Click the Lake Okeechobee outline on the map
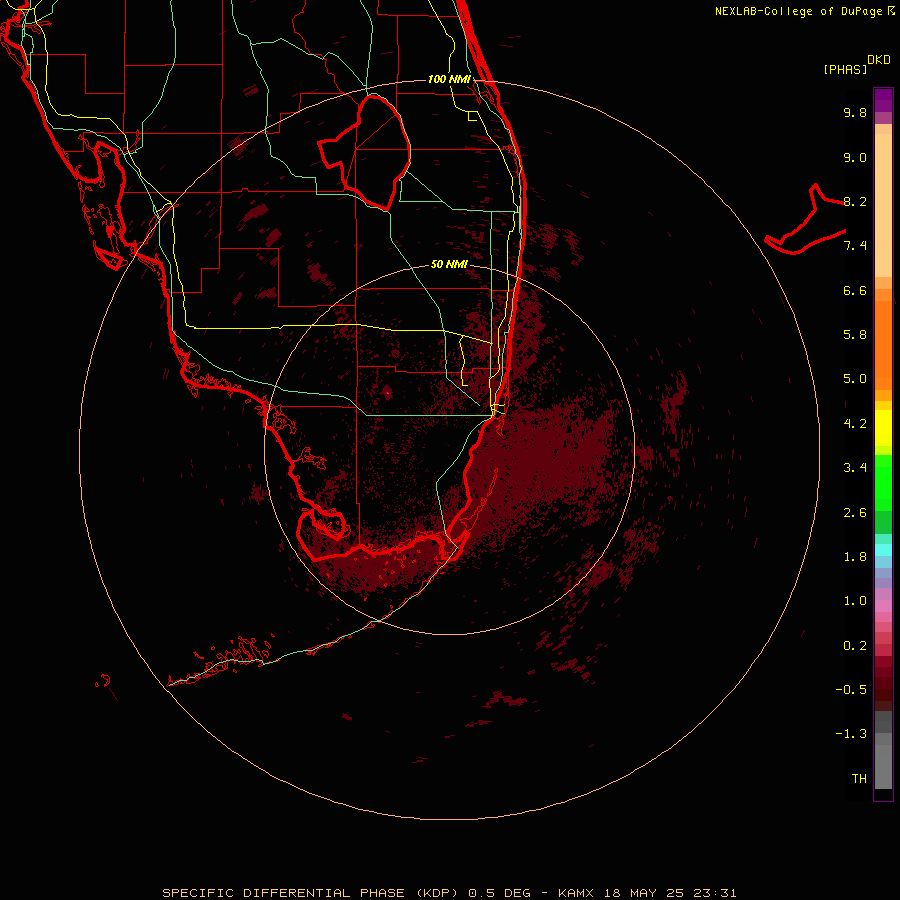The height and width of the screenshot is (900, 900). [x=365, y=152]
